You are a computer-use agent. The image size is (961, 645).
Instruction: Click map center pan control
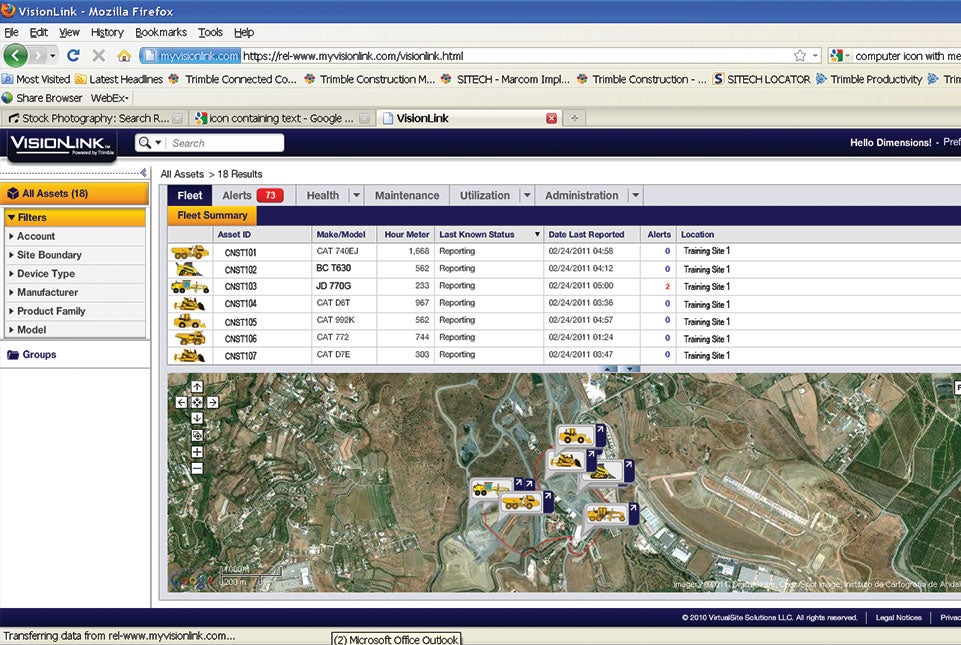tap(197, 402)
